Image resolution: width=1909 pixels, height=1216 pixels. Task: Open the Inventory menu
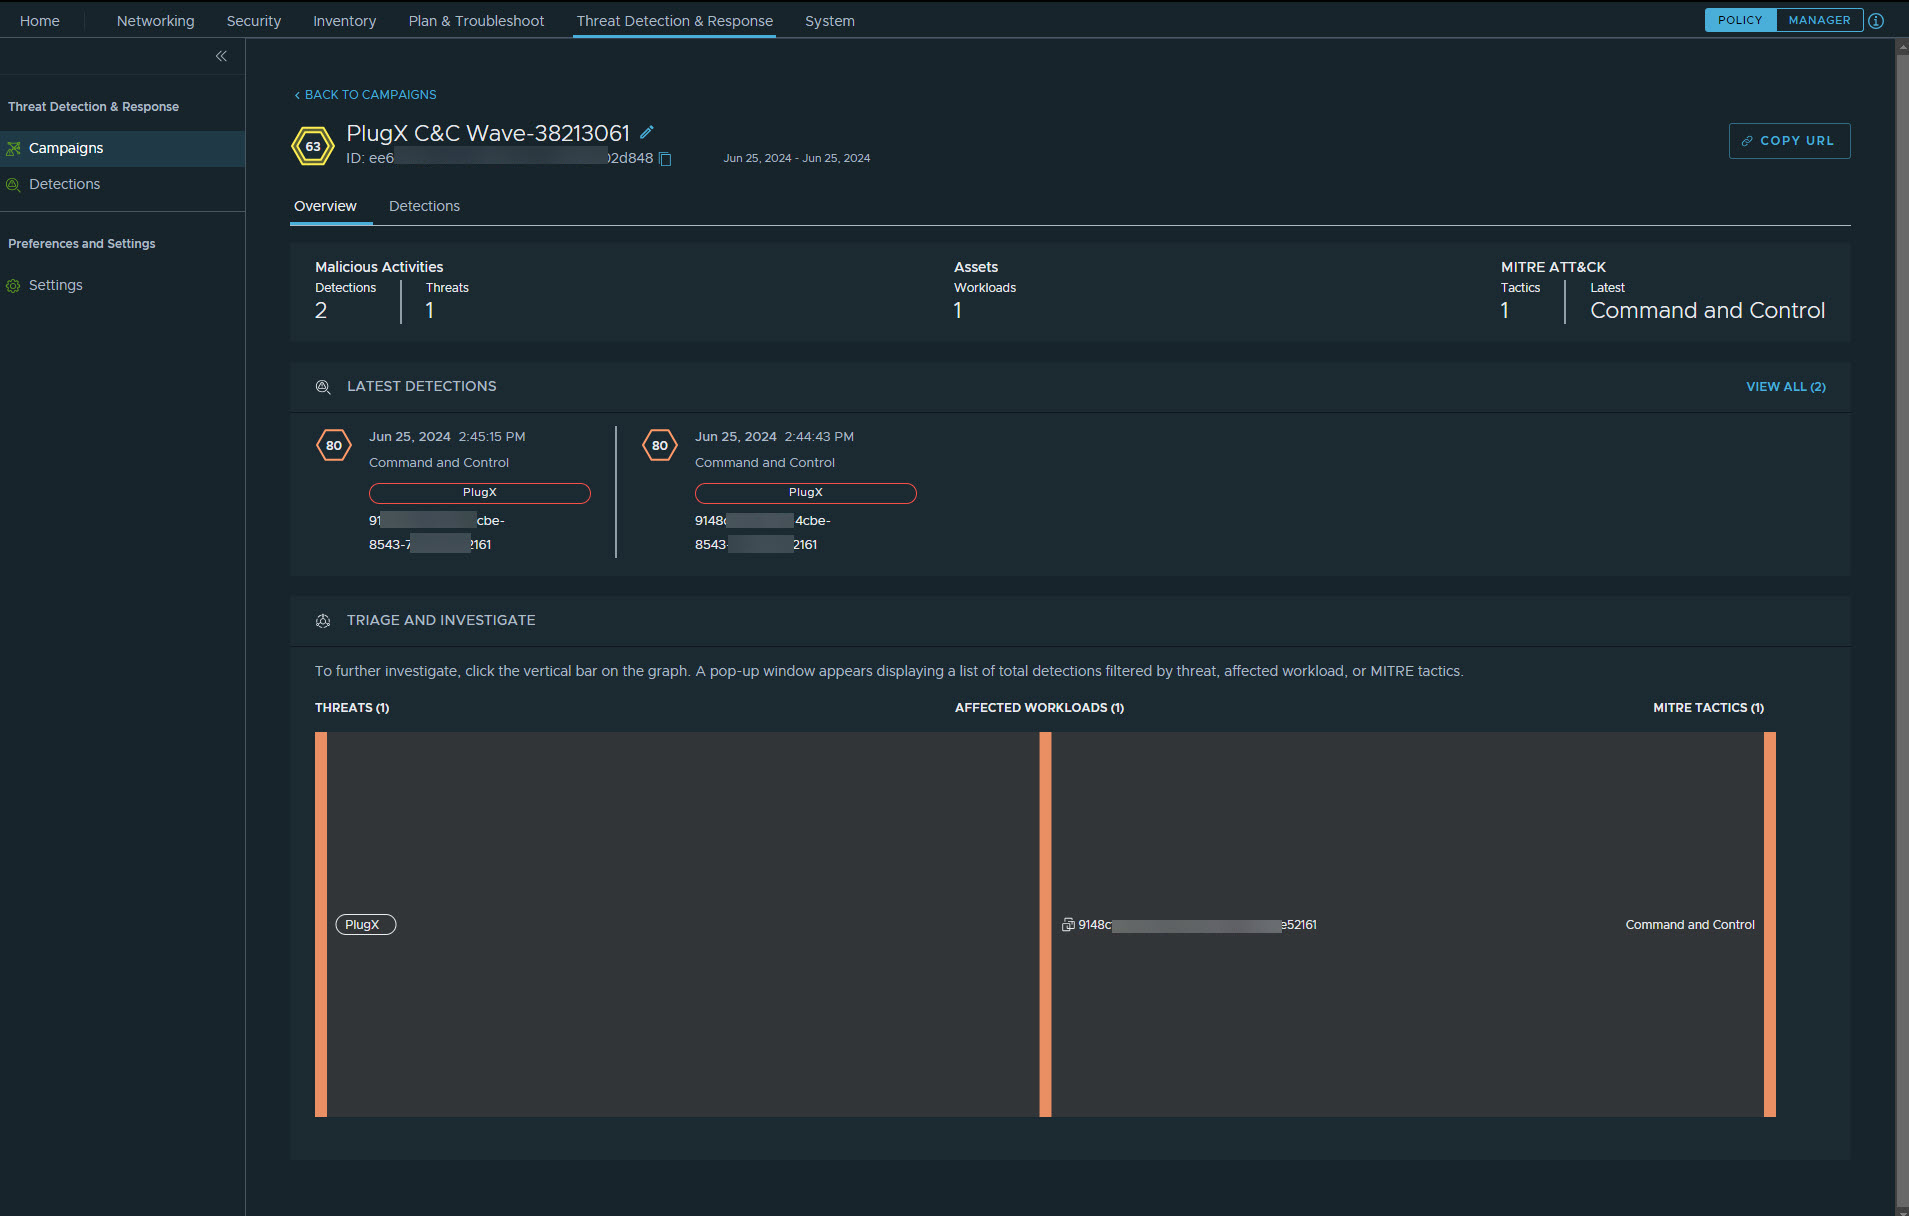point(344,21)
